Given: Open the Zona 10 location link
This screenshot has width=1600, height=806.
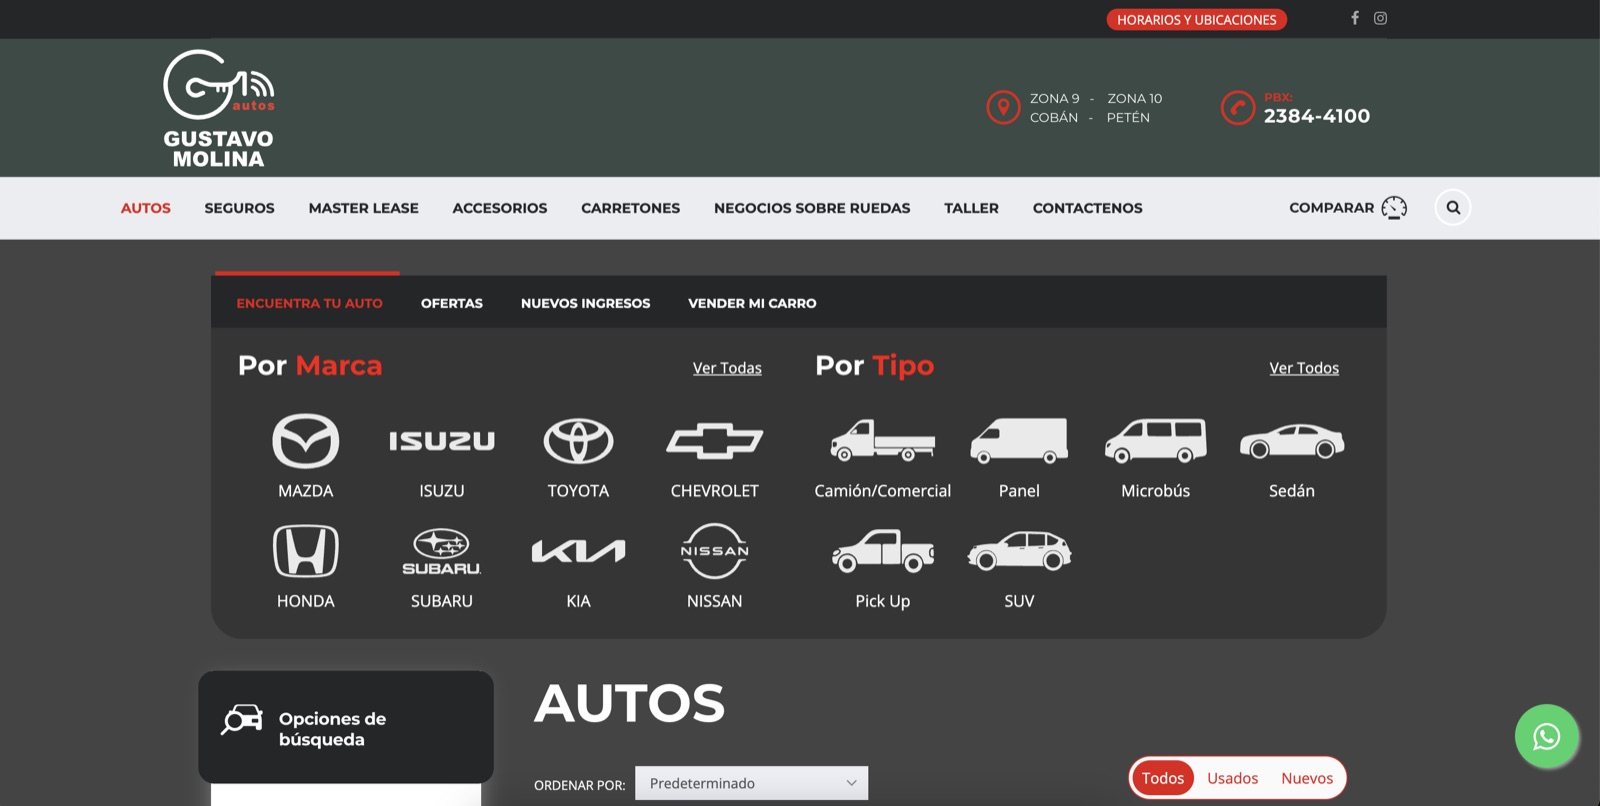Looking at the screenshot, I should click(x=1135, y=98).
